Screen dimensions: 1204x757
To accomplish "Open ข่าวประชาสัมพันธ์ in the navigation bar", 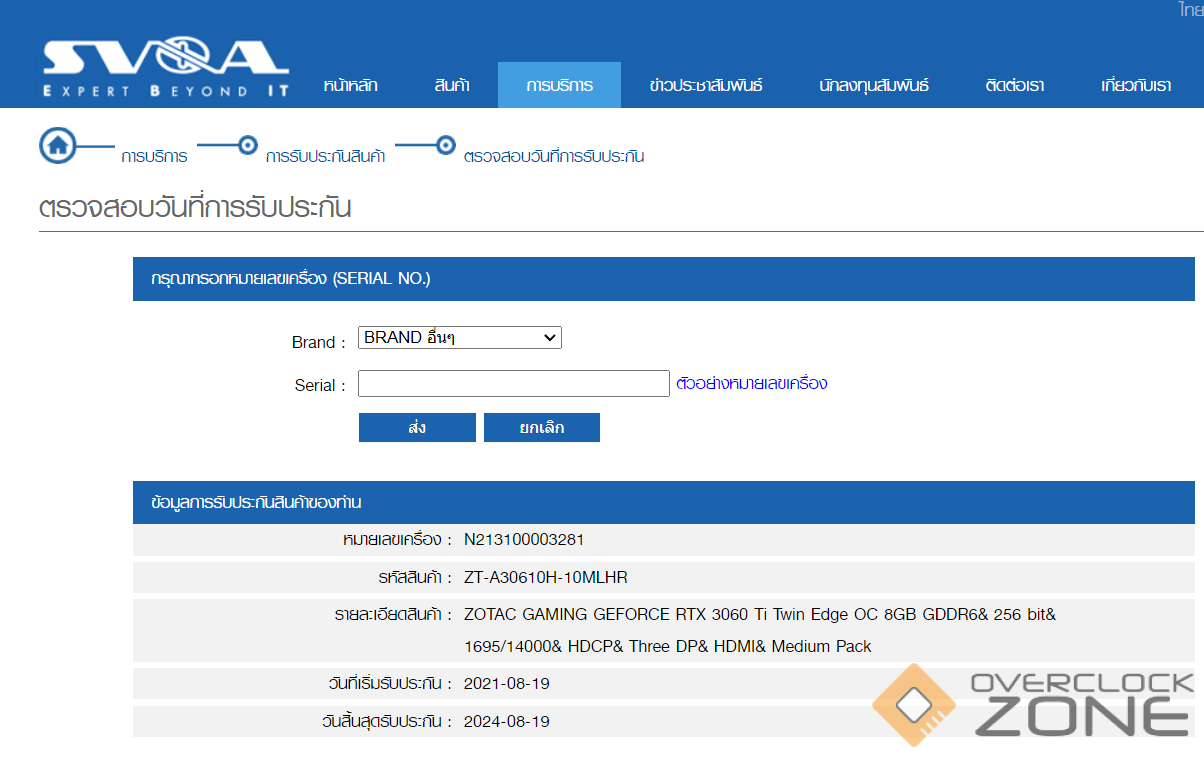I will point(705,85).
